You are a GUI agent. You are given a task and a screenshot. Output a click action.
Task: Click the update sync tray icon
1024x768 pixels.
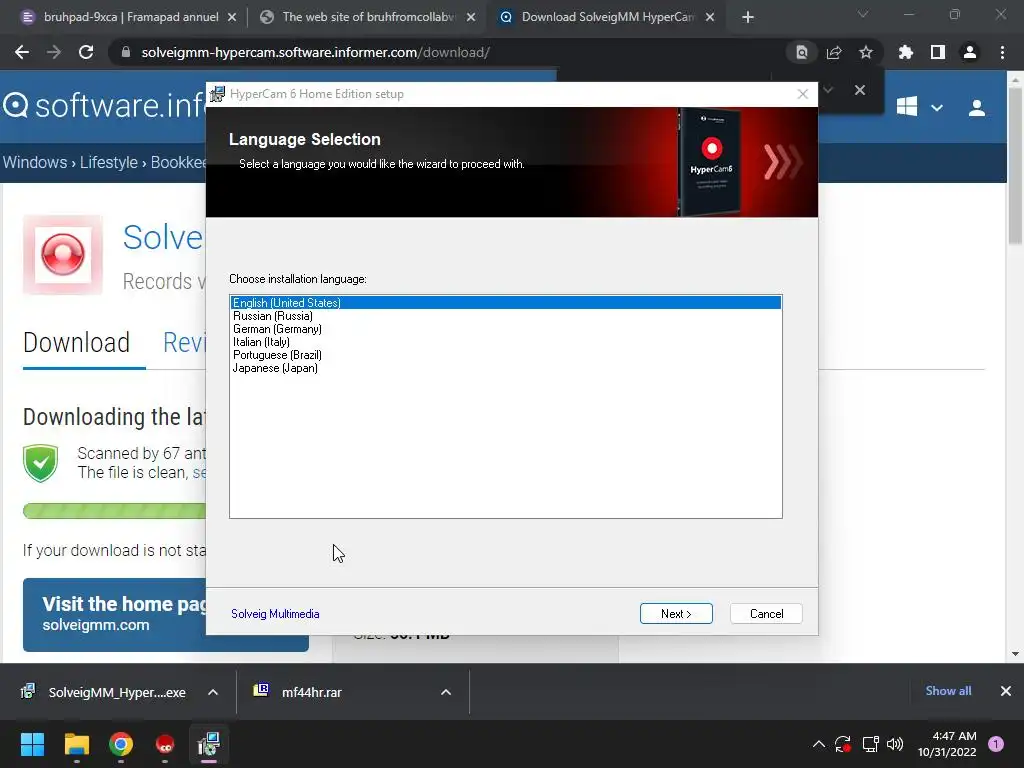(x=842, y=744)
